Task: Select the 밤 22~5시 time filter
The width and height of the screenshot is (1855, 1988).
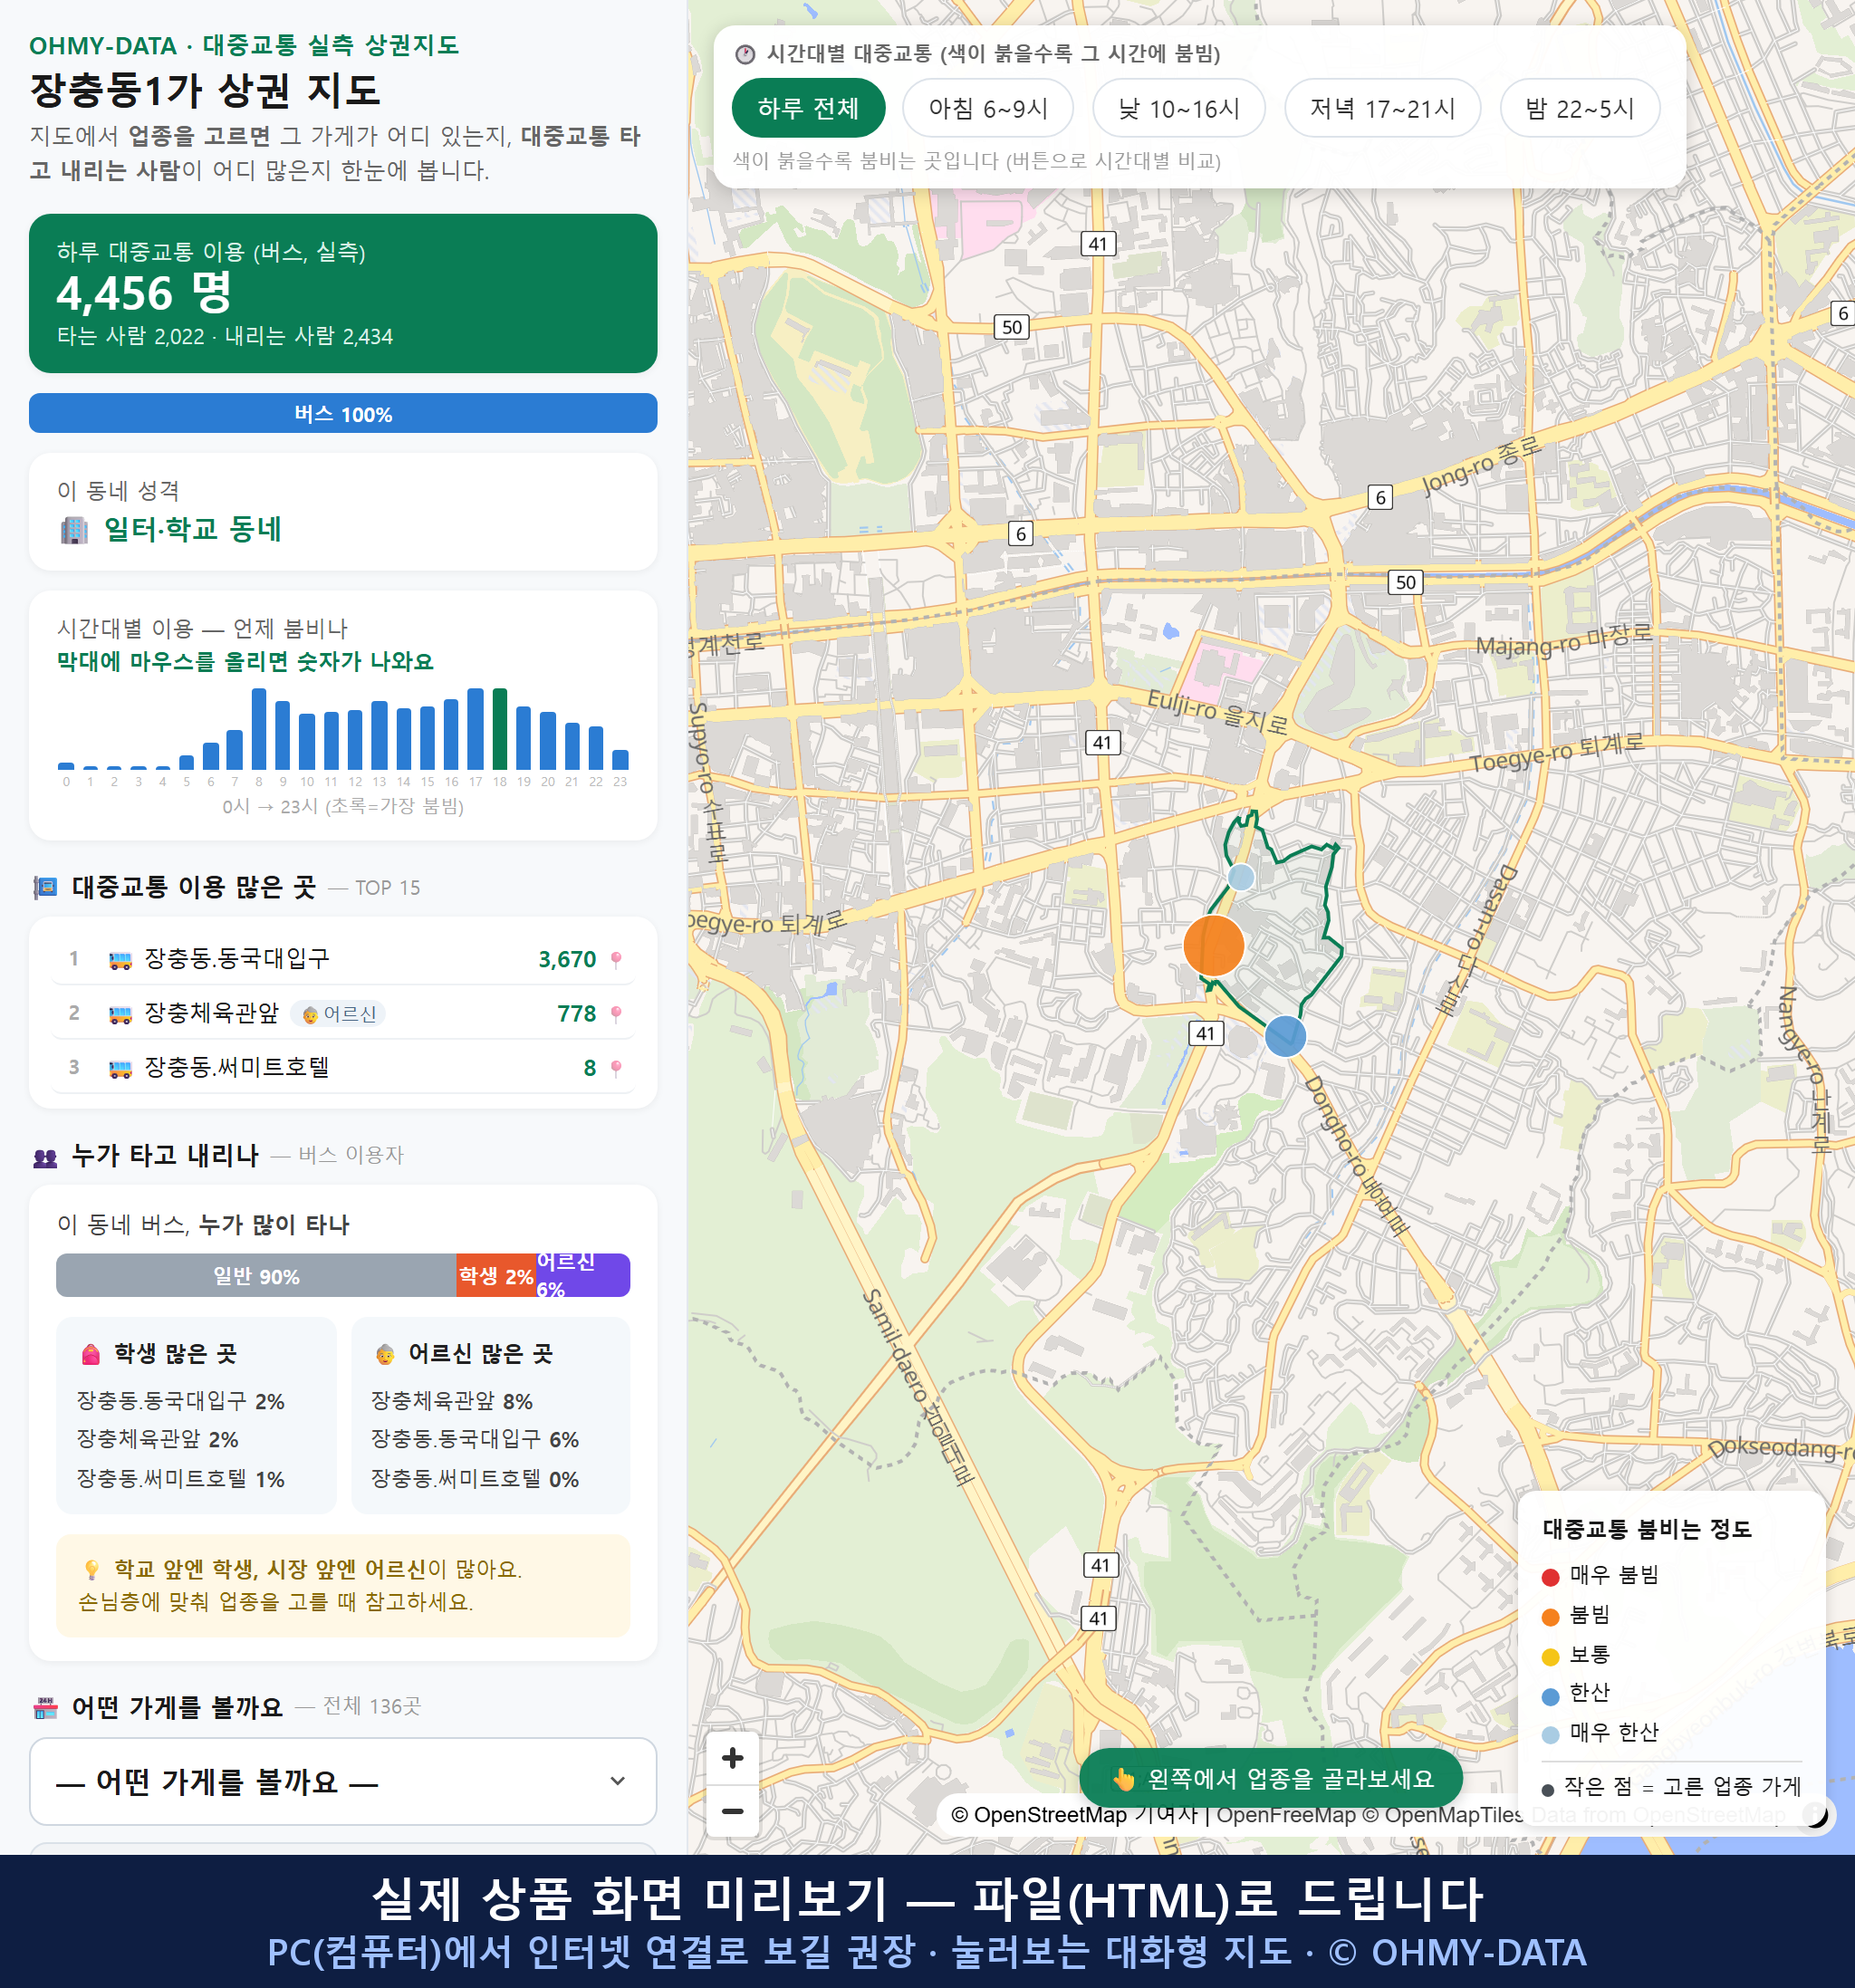Action: 1579,108
